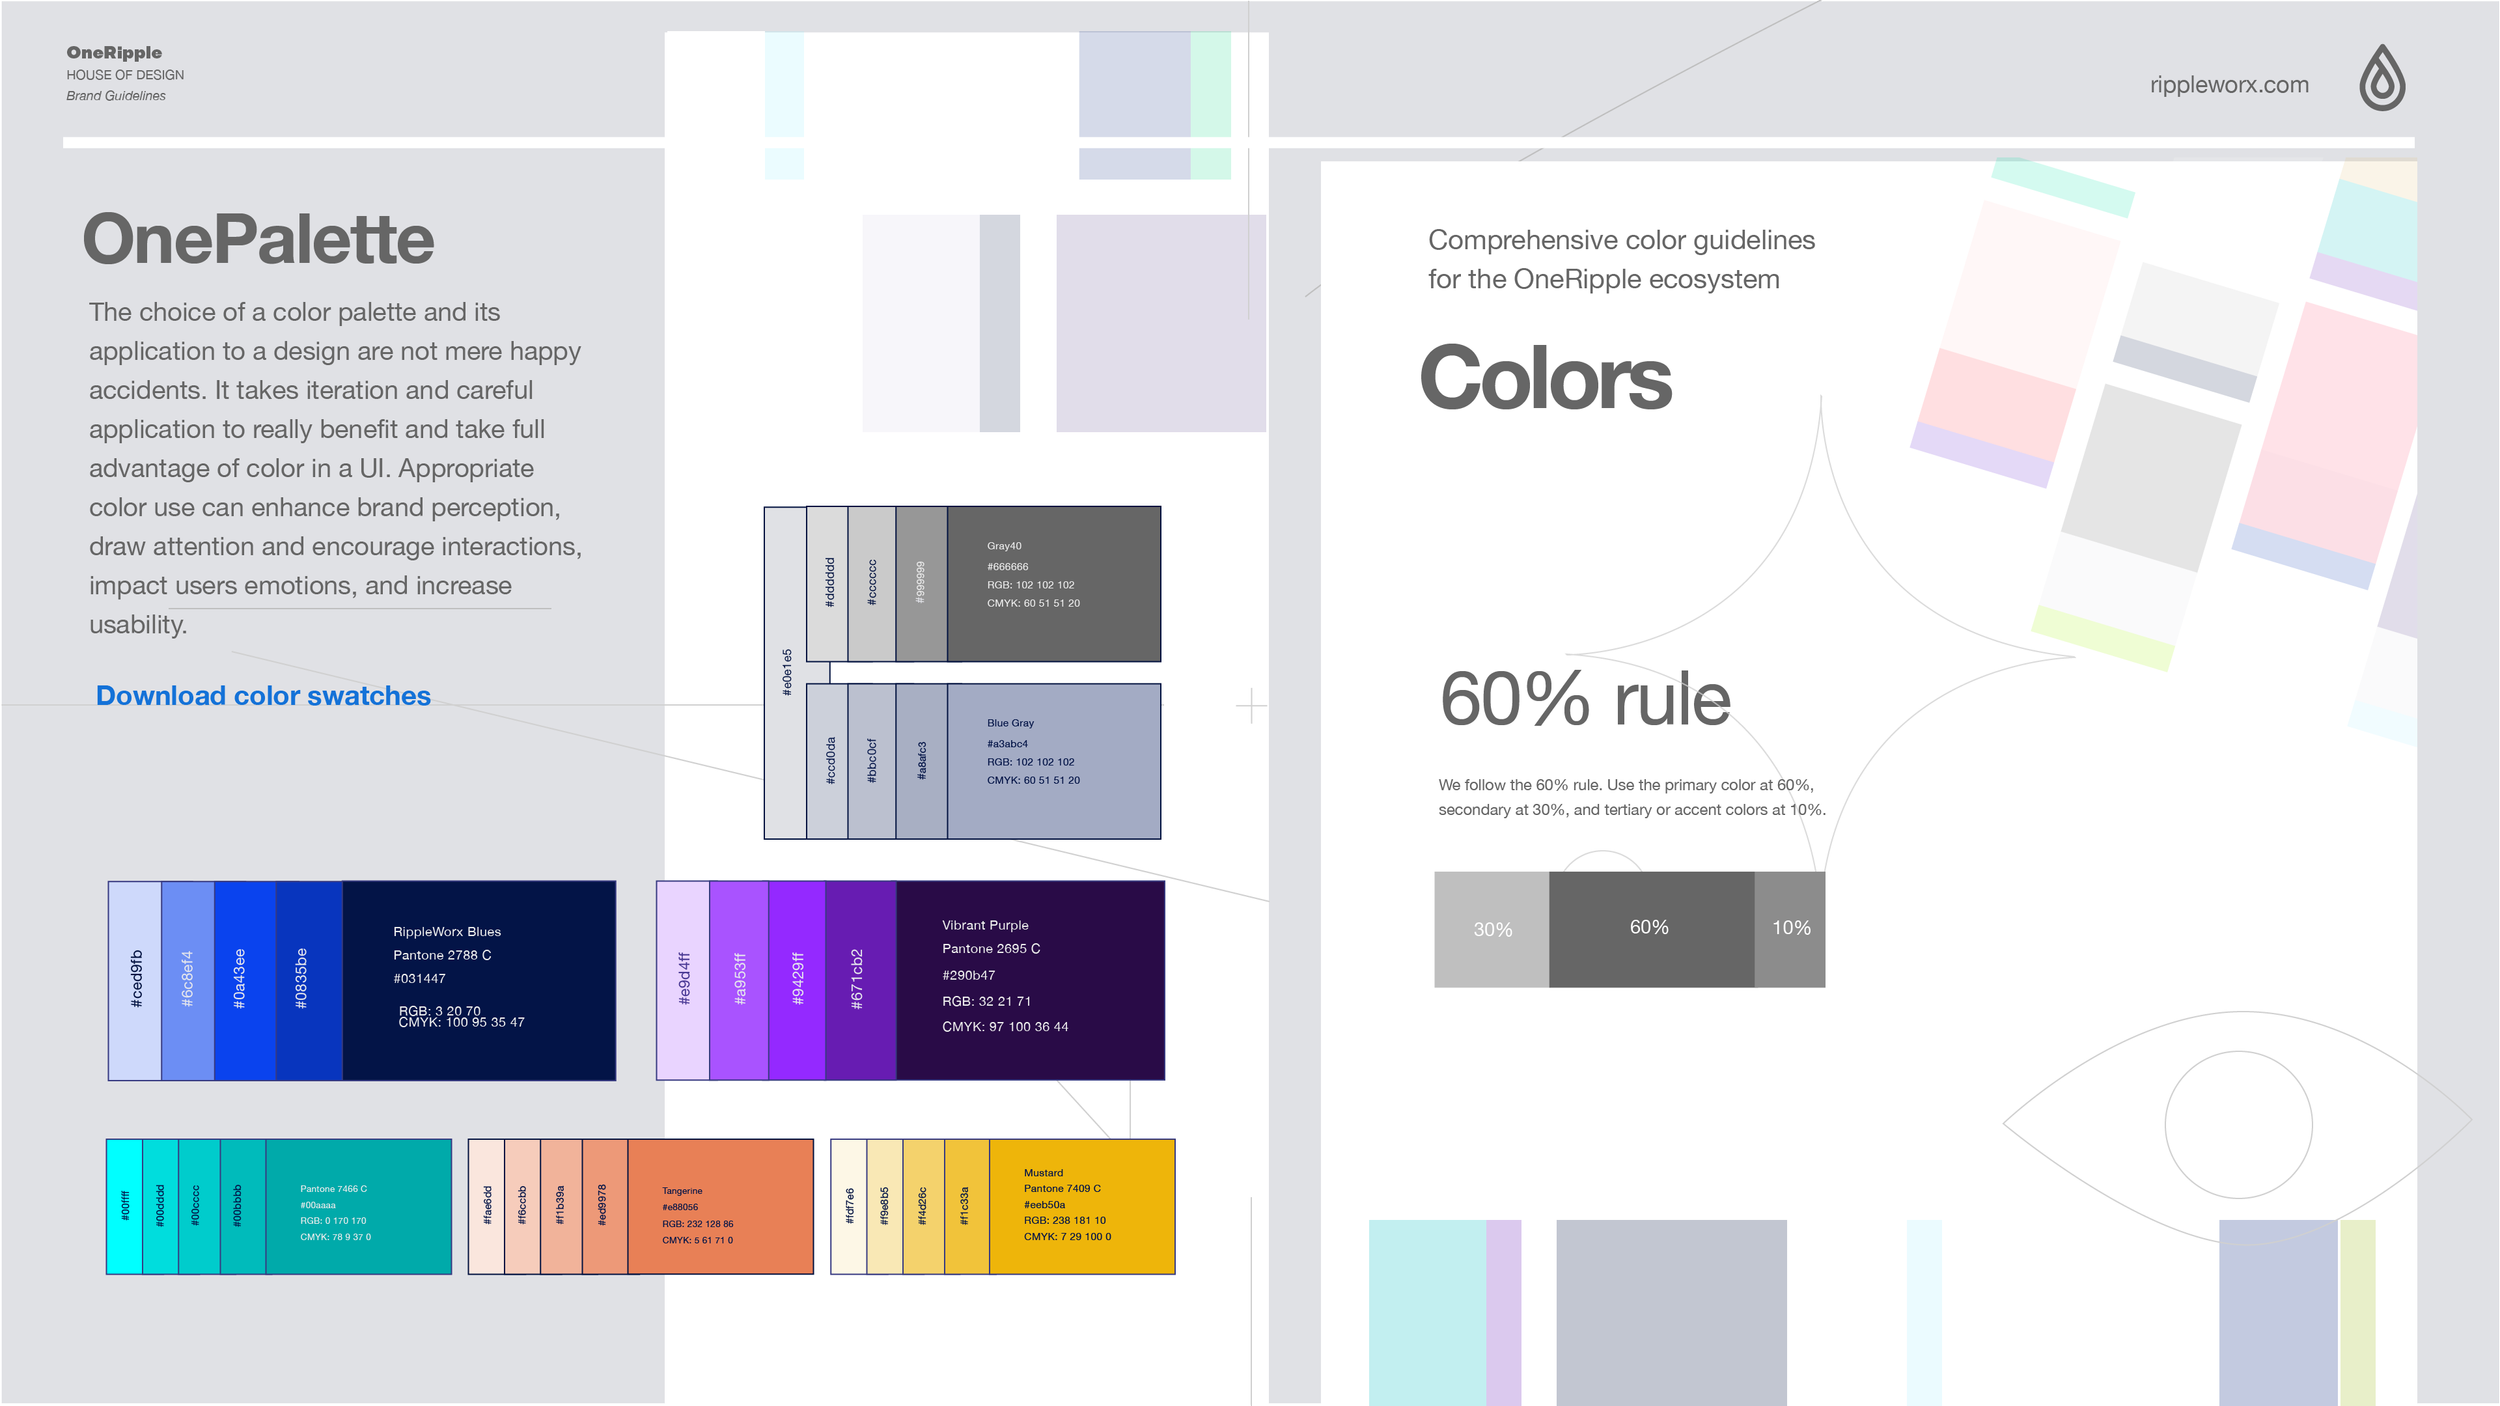Image resolution: width=2500 pixels, height=1406 pixels.
Task: Select the #0835be blue swatch
Action: 309,980
